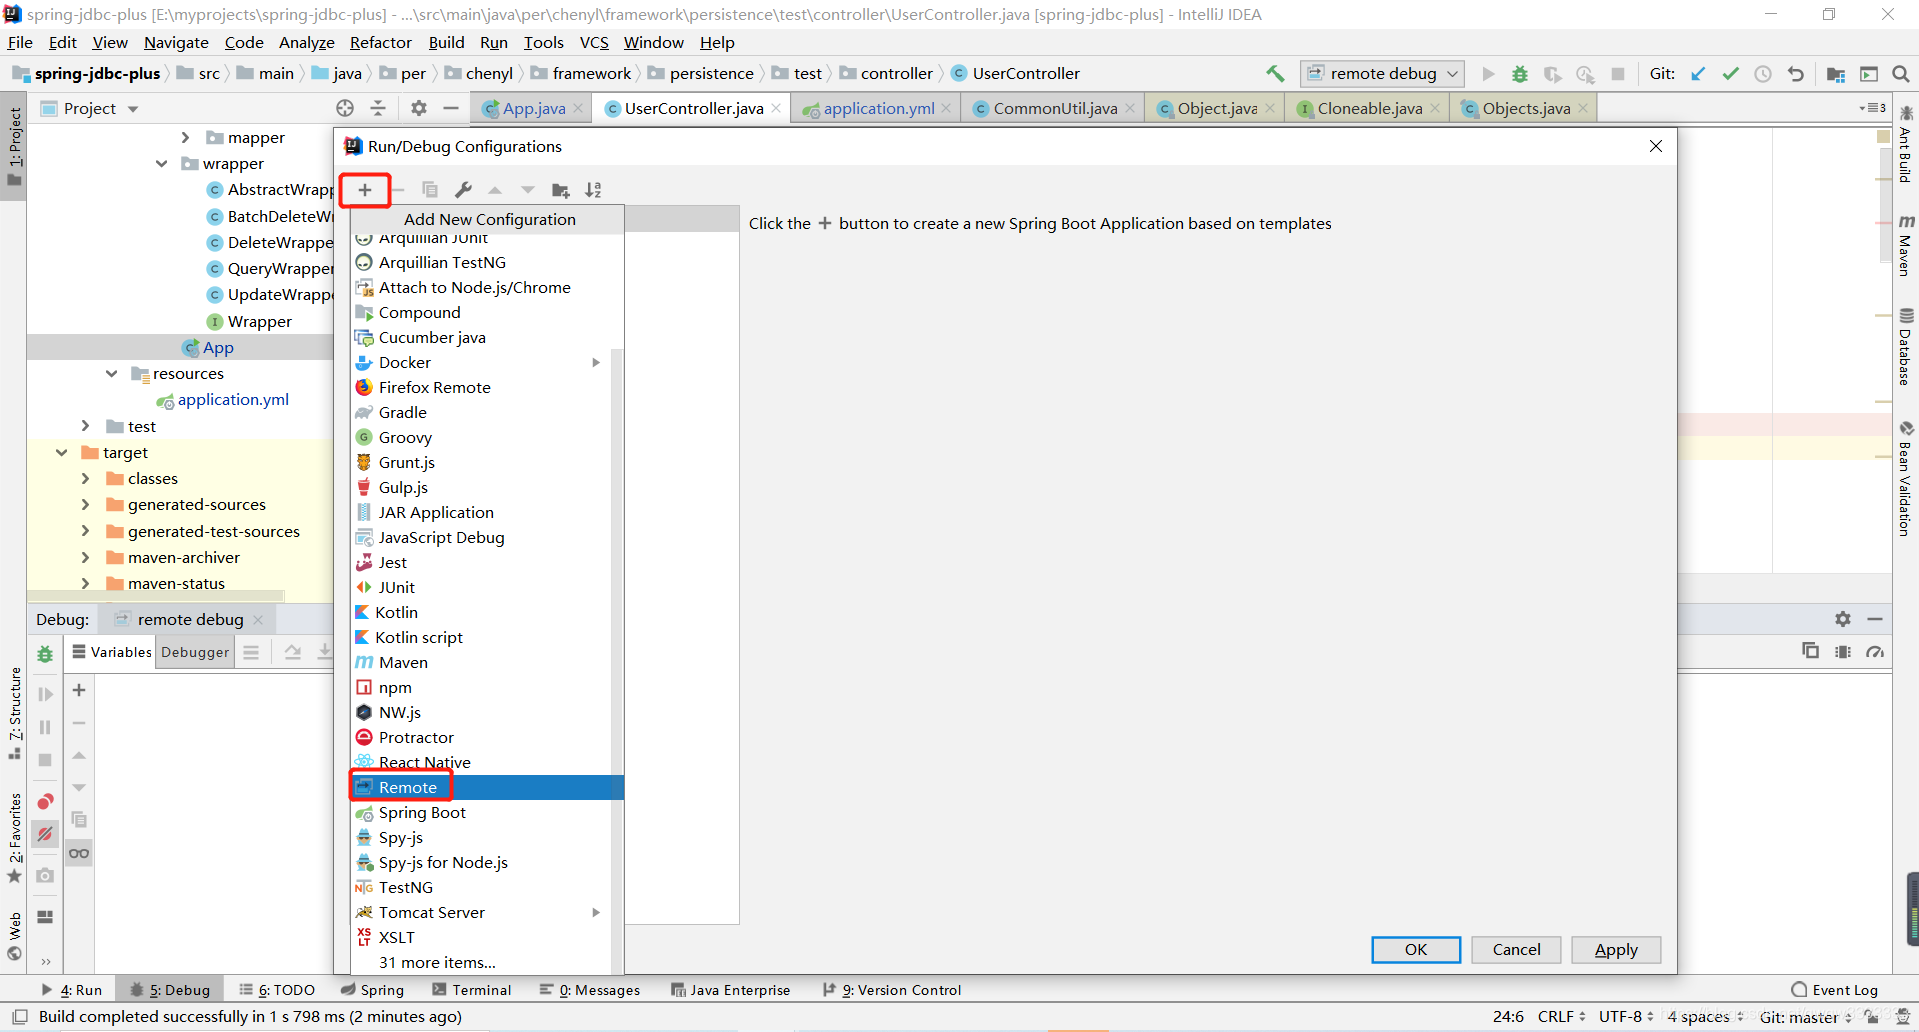This screenshot has width=1919, height=1032.
Task: Select JUnit configuration type
Action: coord(487,587)
